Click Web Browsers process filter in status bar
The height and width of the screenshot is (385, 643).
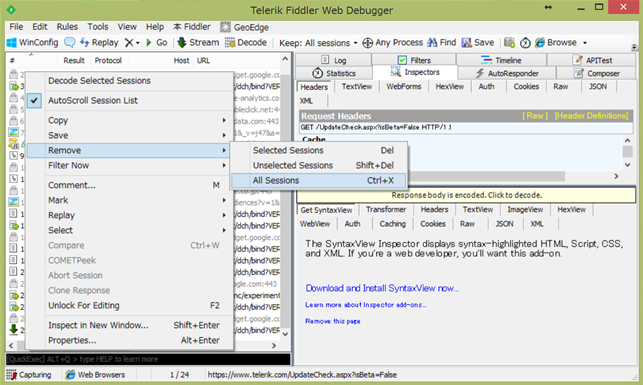[95, 375]
